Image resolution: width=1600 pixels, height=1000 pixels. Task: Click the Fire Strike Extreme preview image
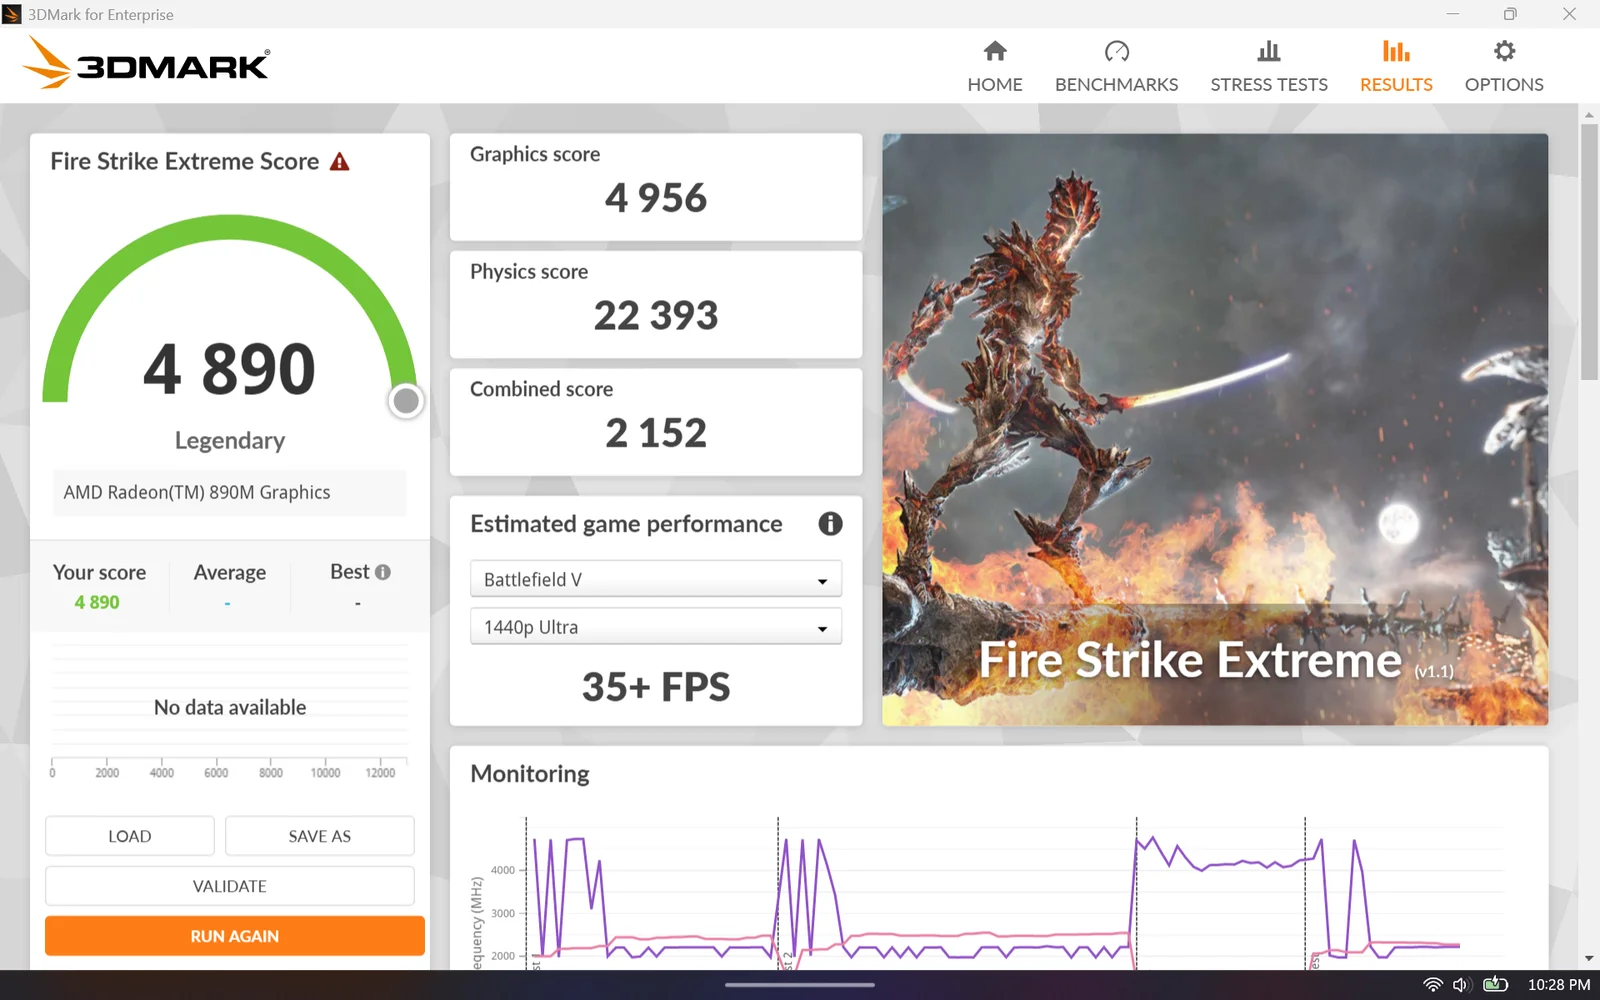pyautogui.click(x=1214, y=429)
